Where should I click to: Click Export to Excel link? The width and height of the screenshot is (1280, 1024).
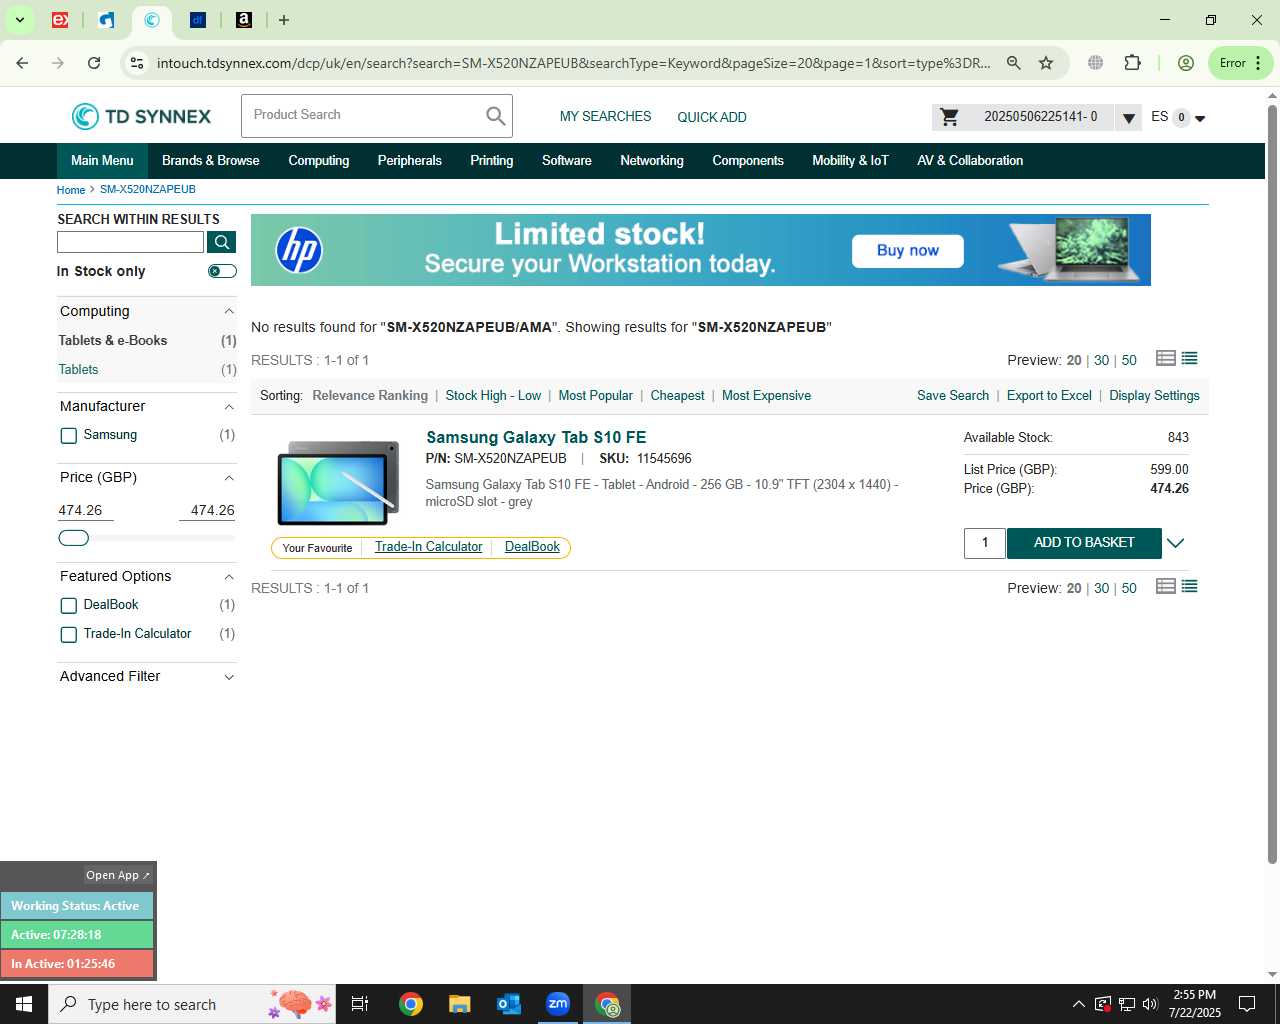tap(1049, 396)
